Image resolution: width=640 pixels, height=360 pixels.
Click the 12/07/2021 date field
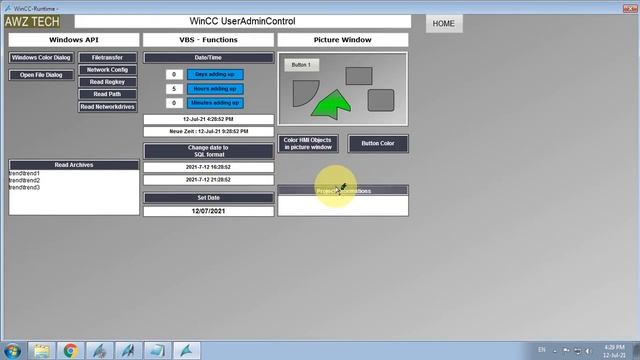click(x=208, y=211)
